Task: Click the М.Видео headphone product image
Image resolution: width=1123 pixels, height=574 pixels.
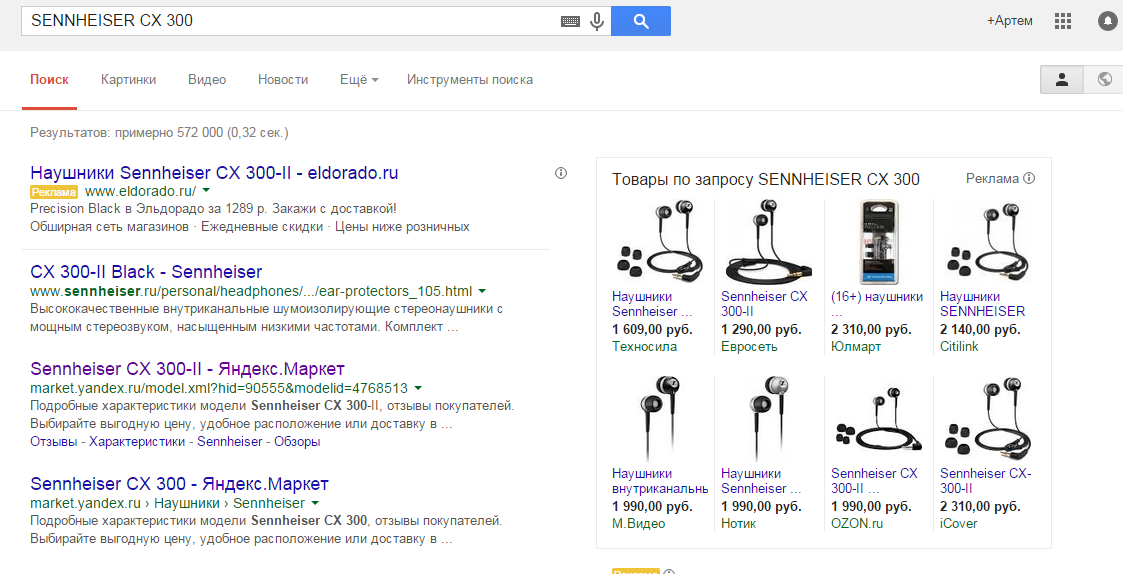Action: [x=660, y=419]
